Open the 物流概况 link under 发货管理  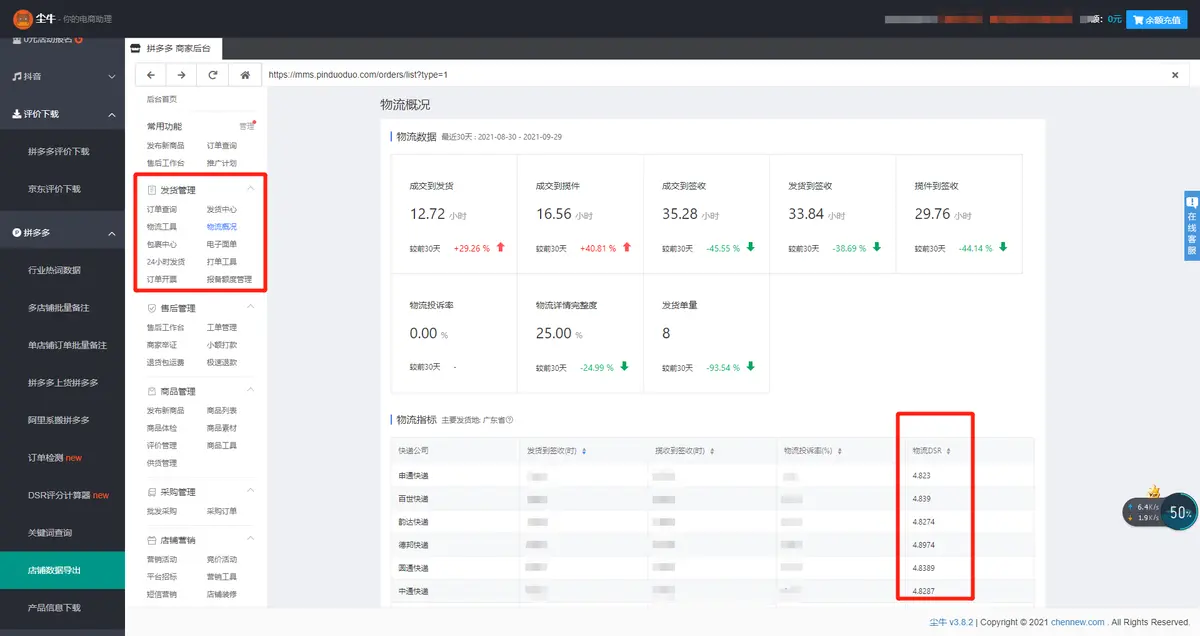(221, 227)
